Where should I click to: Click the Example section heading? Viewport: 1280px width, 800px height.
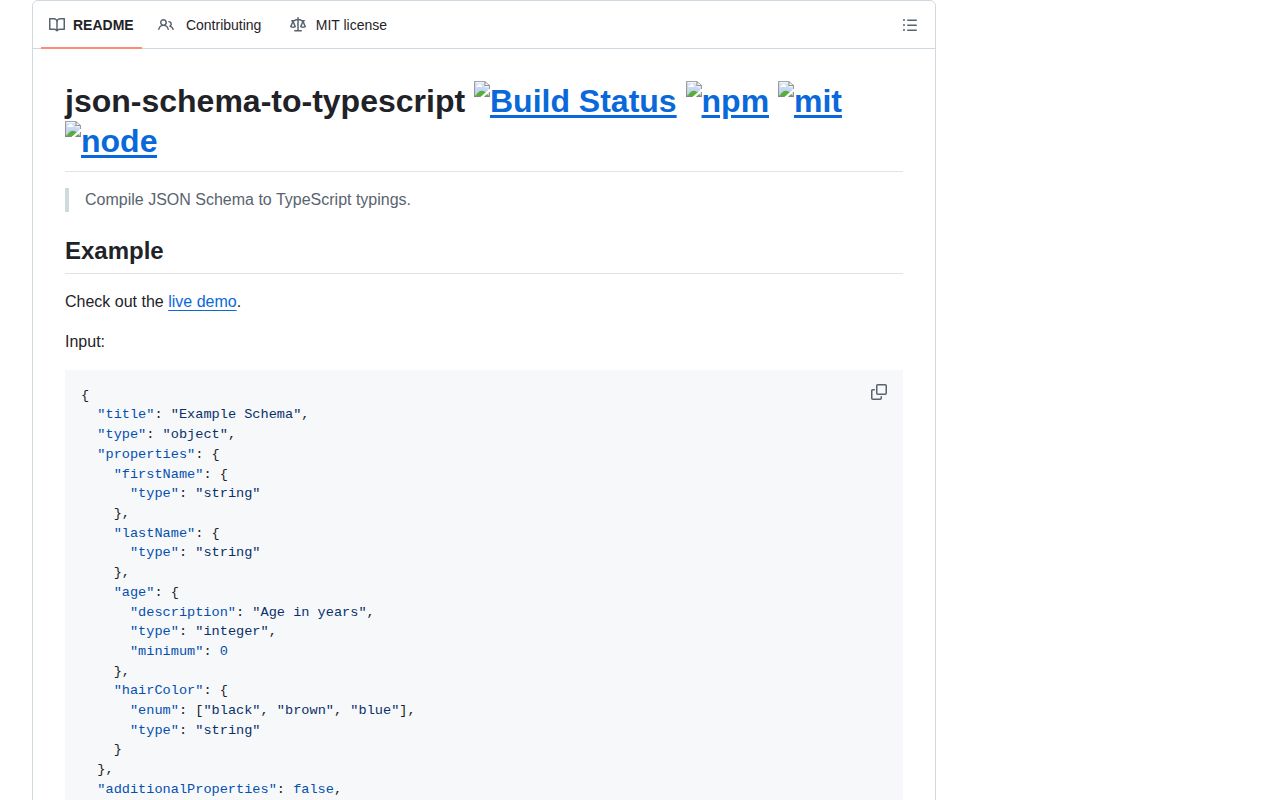(x=114, y=251)
